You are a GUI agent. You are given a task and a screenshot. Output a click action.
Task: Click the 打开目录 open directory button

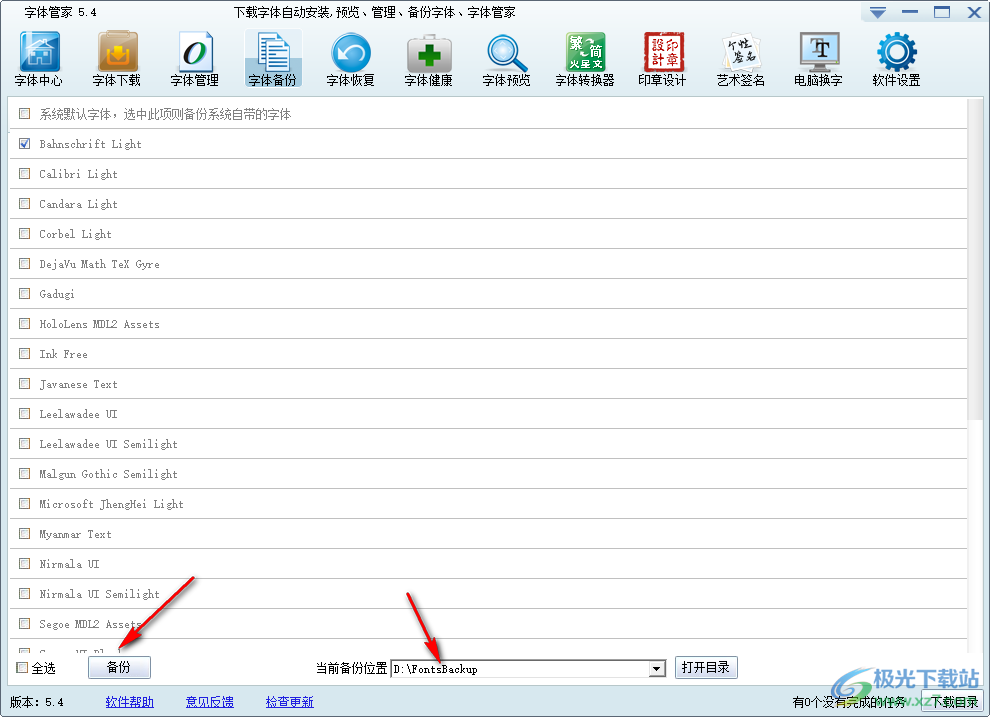pyautogui.click(x=706, y=668)
